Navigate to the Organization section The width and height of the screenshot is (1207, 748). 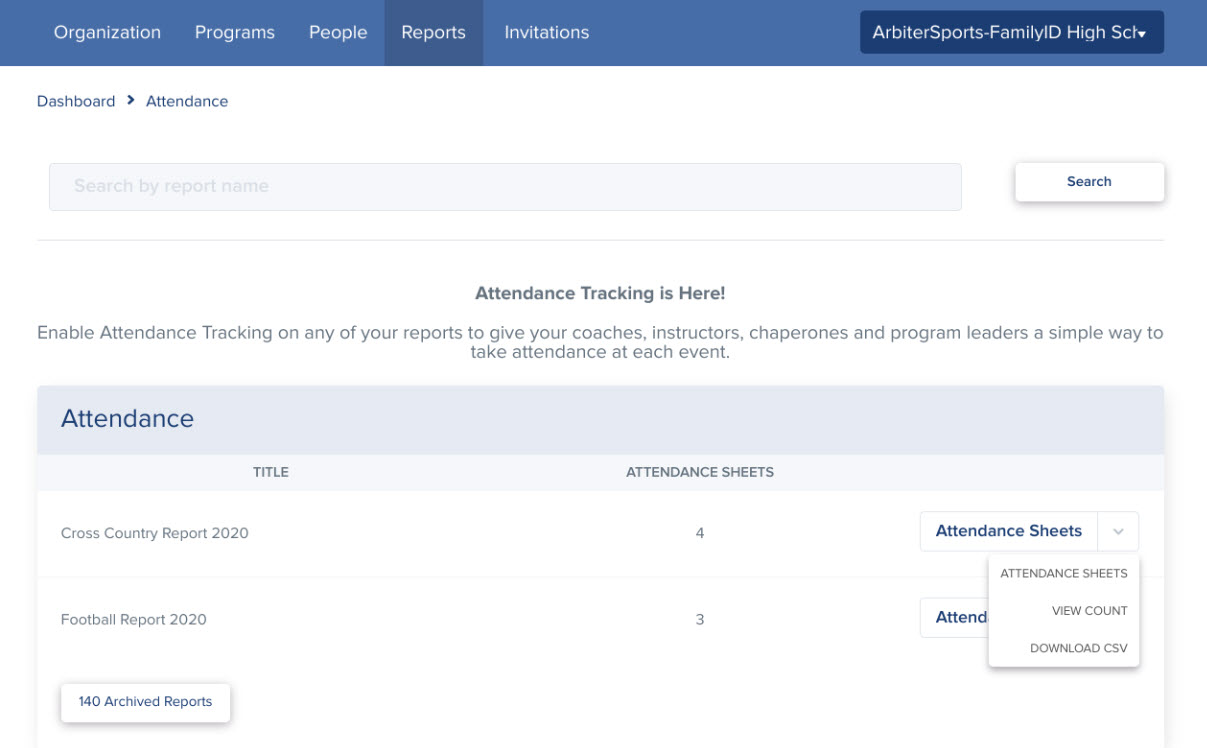pos(106,32)
